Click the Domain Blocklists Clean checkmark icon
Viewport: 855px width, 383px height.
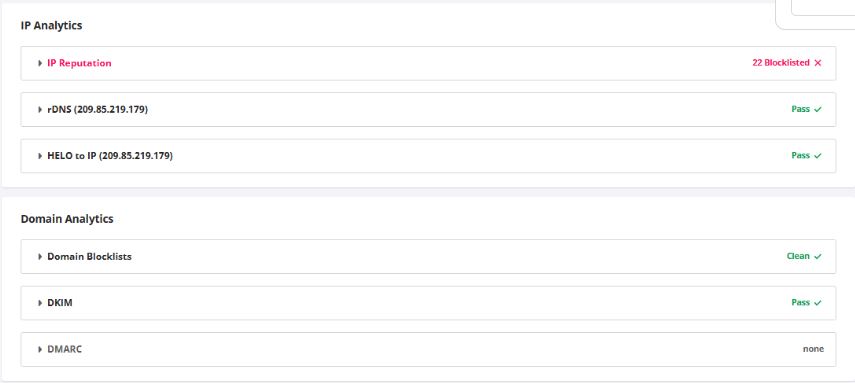[x=817, y=256]
